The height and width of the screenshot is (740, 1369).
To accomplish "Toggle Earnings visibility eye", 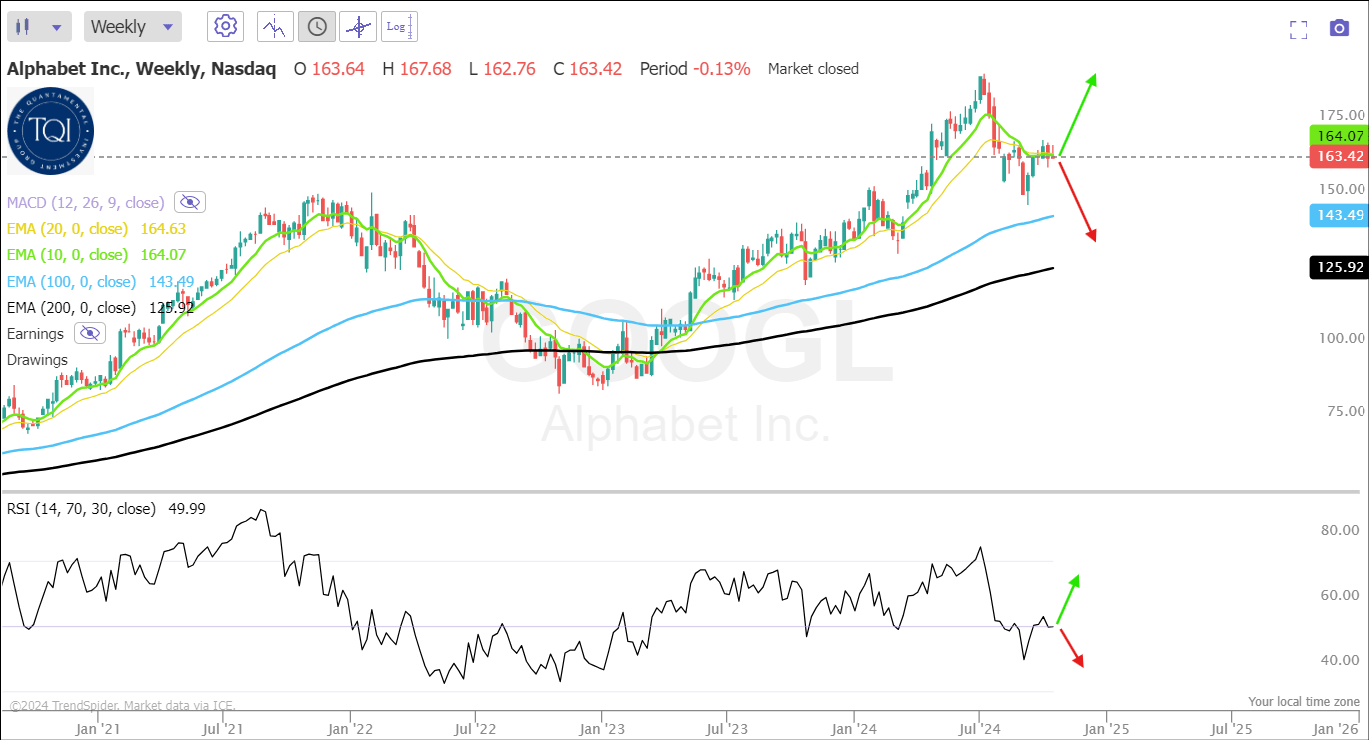I will (90, 333).
